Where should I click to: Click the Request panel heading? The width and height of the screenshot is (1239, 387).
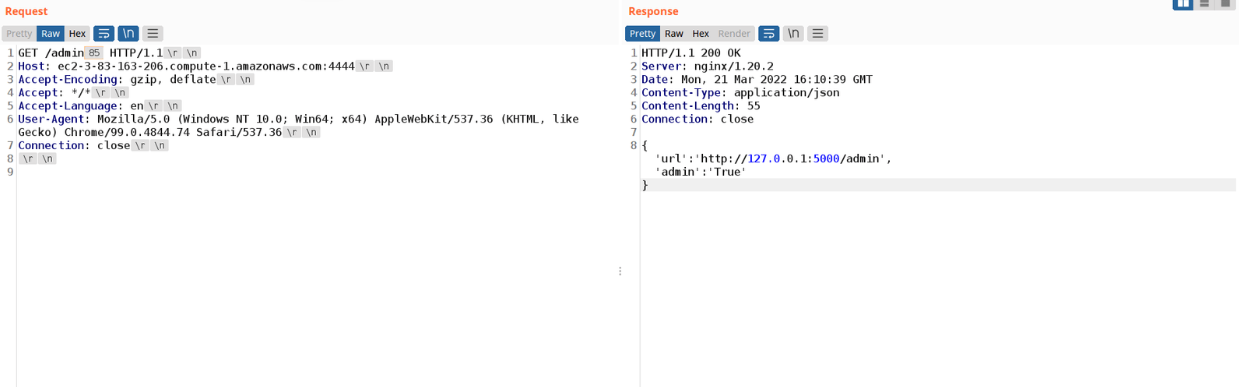27,11
